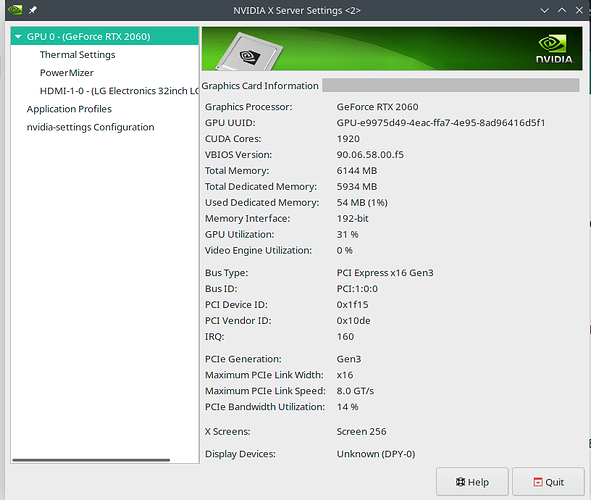Select GPU 0 - (GeForce RTX 2060) row
591x500 pixels.
click(x=105, y=36)
